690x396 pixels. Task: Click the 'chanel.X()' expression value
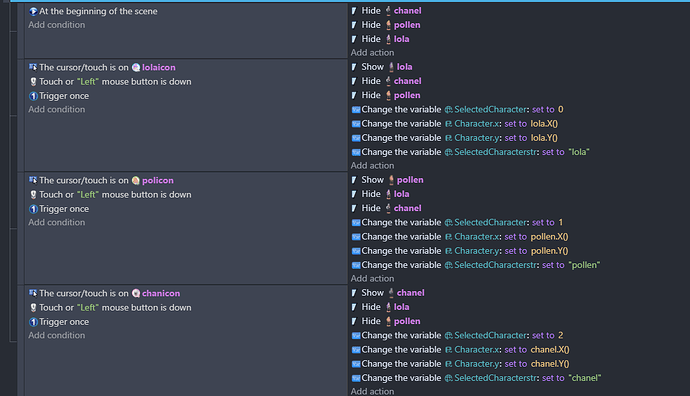pos(550,350)
